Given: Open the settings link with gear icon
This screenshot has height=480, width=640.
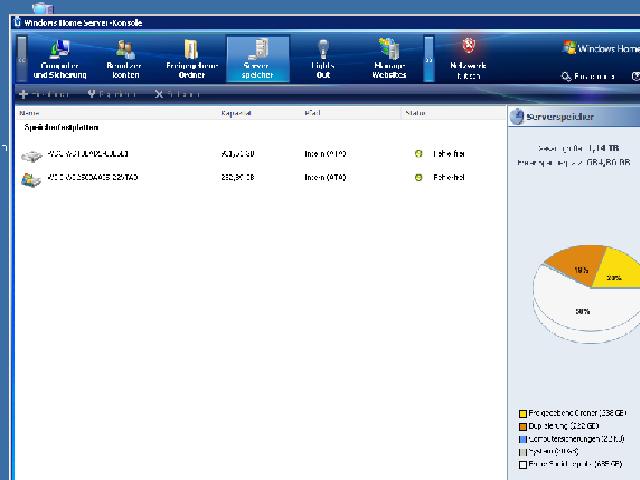Looking at the screenshot, I should click(x=587, y=76).
